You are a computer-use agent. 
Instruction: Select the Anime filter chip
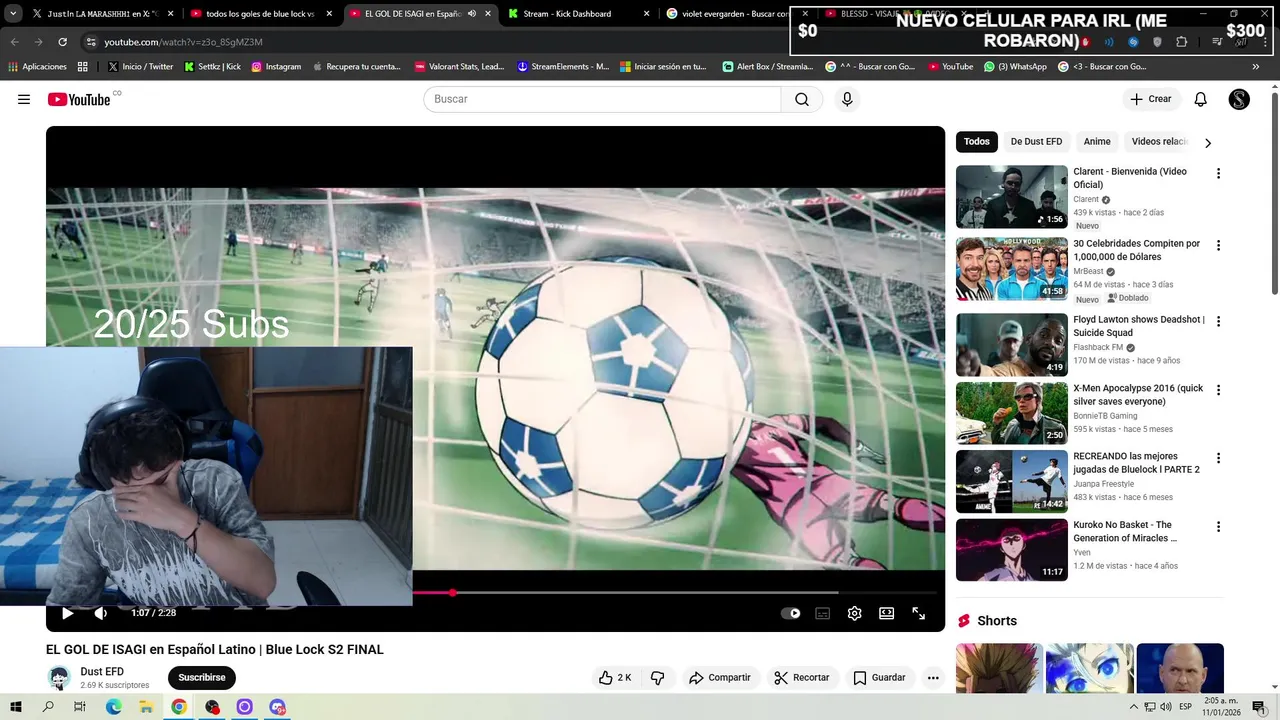coord(1097,141)
